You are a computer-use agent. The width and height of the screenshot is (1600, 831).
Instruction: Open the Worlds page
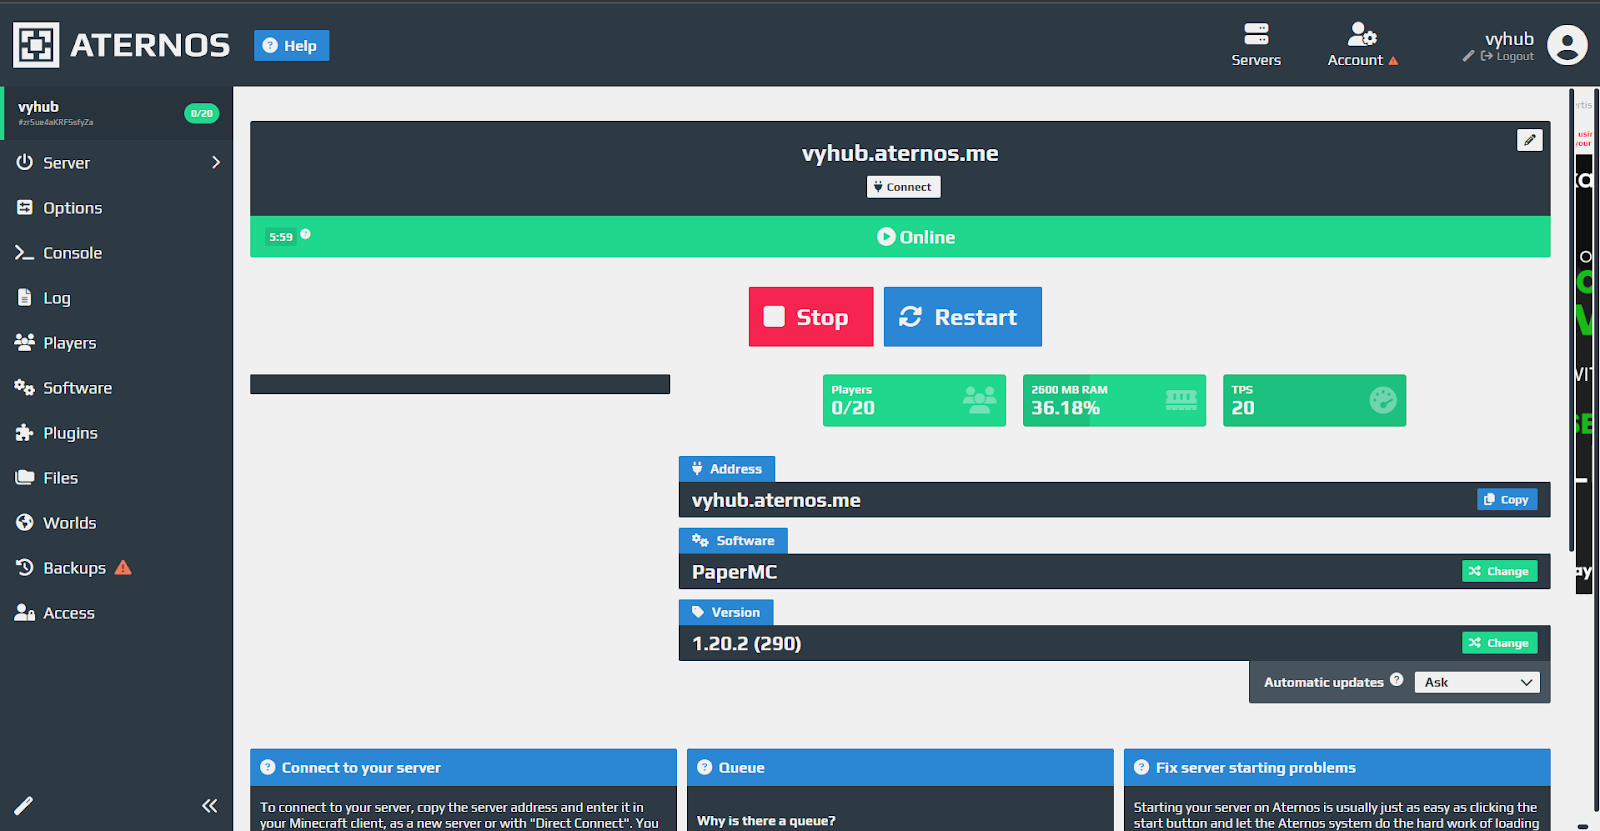click(116, 522)
